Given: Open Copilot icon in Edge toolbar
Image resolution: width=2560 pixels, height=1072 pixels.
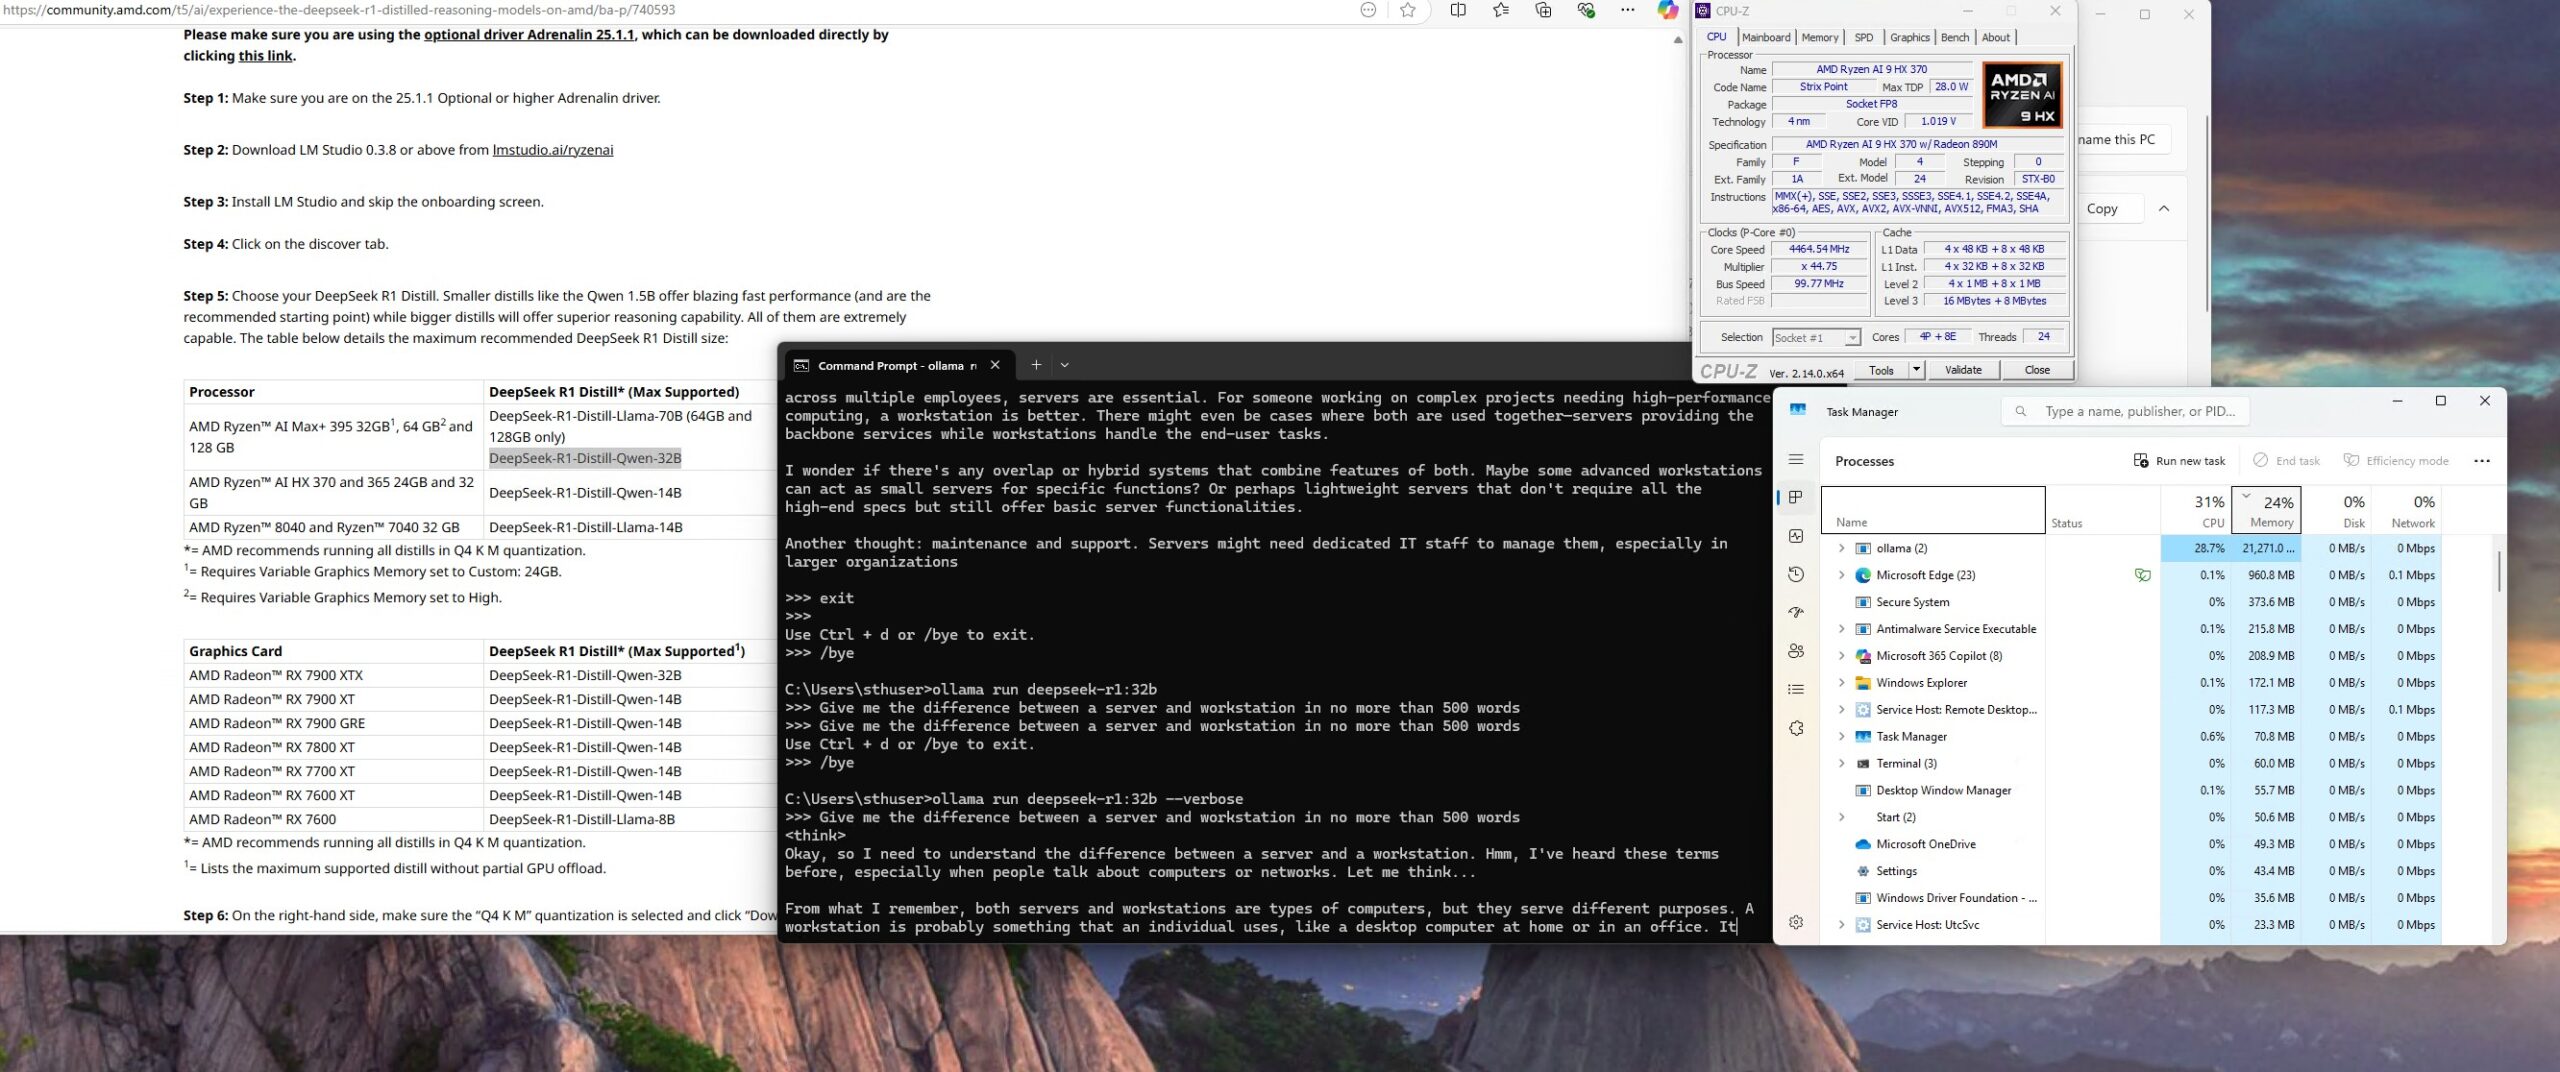Looking at the screenshot, I should click(1668, 10).
